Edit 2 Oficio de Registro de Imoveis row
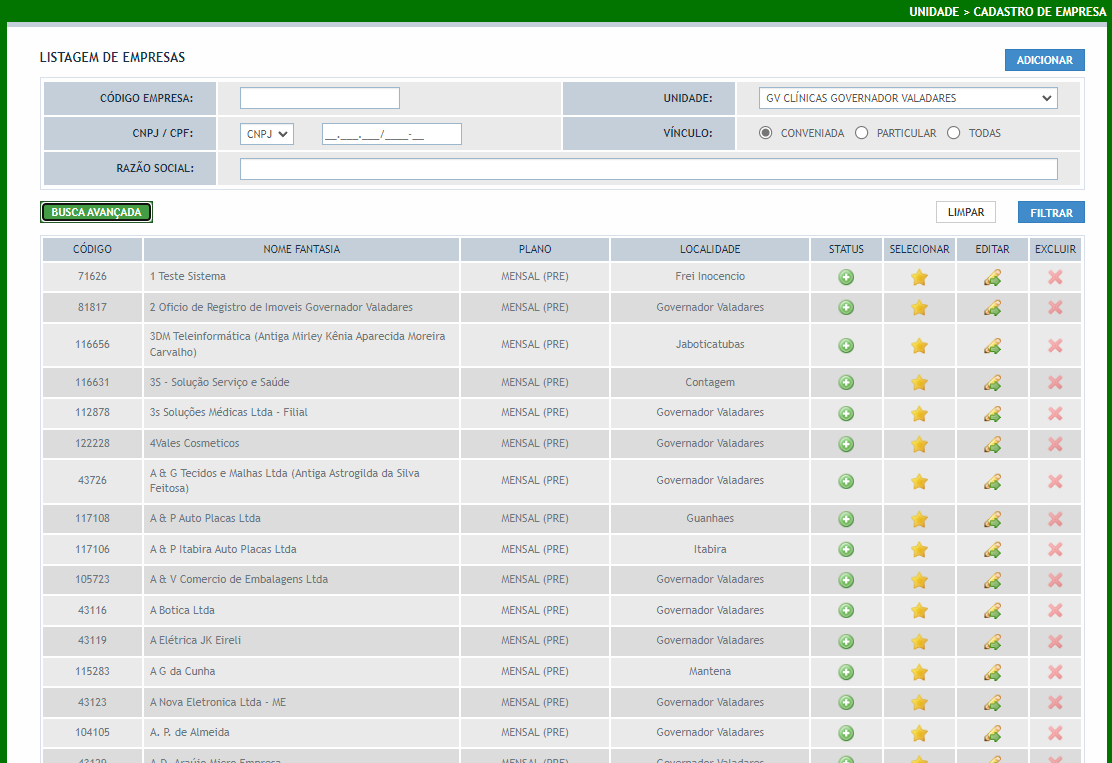 (992, 308)
